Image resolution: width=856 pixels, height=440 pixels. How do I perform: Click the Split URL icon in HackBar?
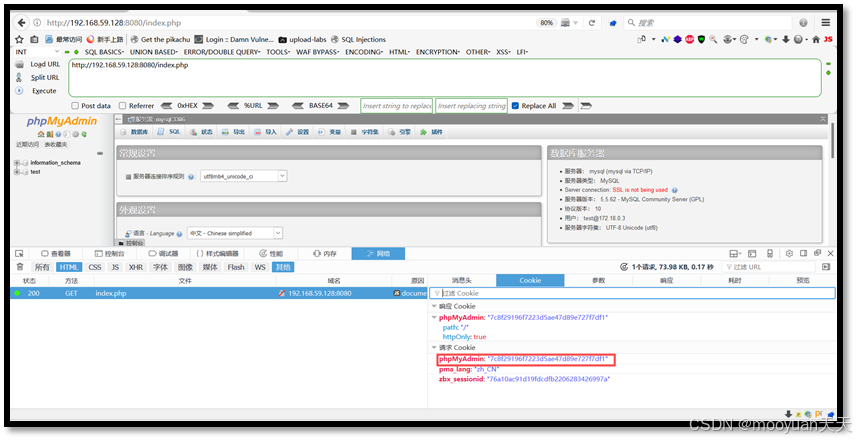[x=19, y=78]
